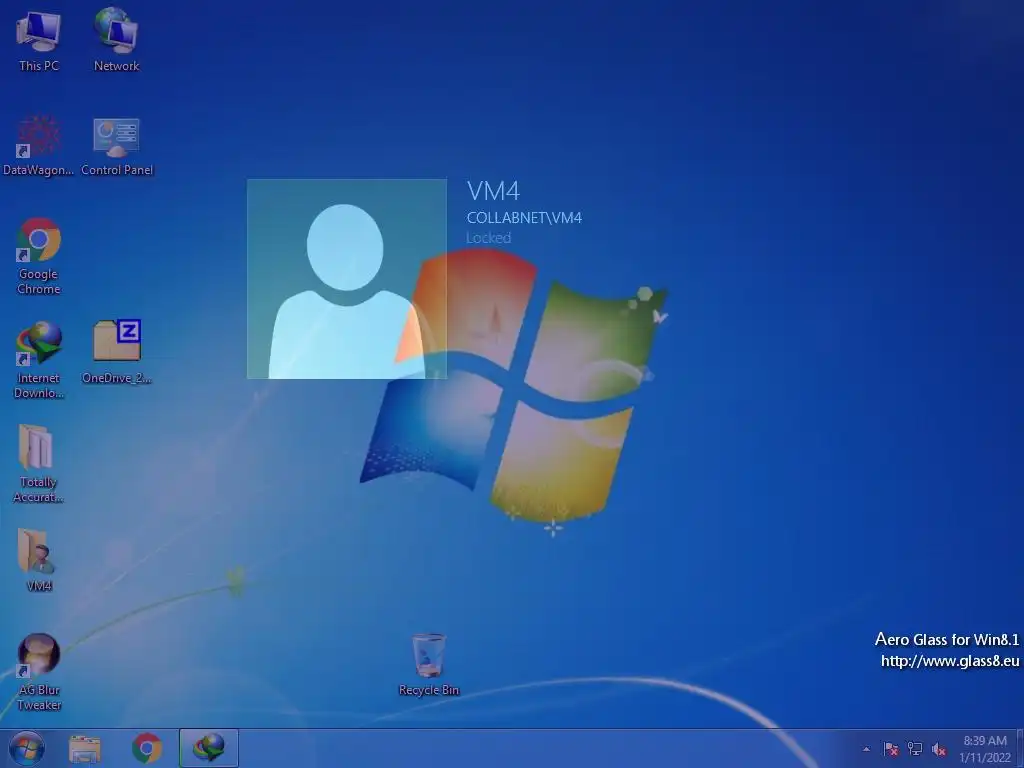Image resolution: width=1024 pixels, height=768 pixels.
Task: Click the VM4 user account picture
Action: coord(347,279)
